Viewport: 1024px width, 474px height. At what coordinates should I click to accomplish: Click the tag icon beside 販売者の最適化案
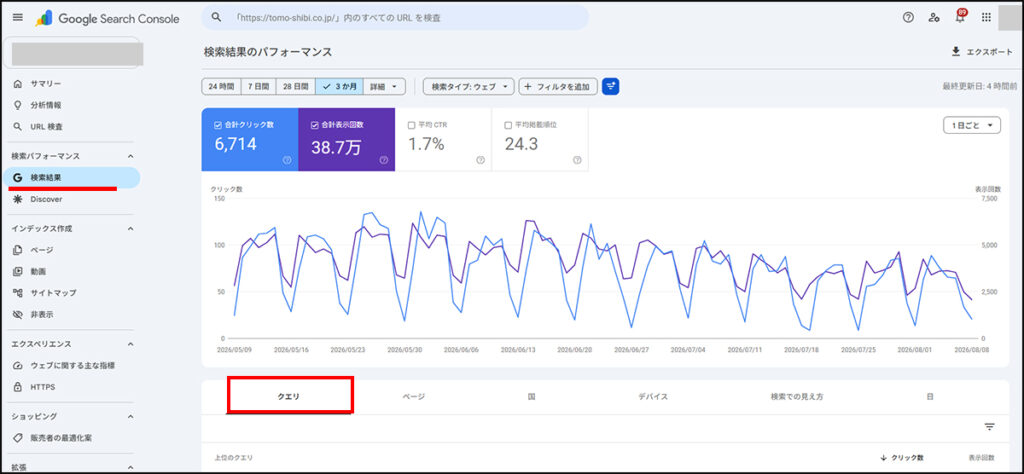[18, 437]
